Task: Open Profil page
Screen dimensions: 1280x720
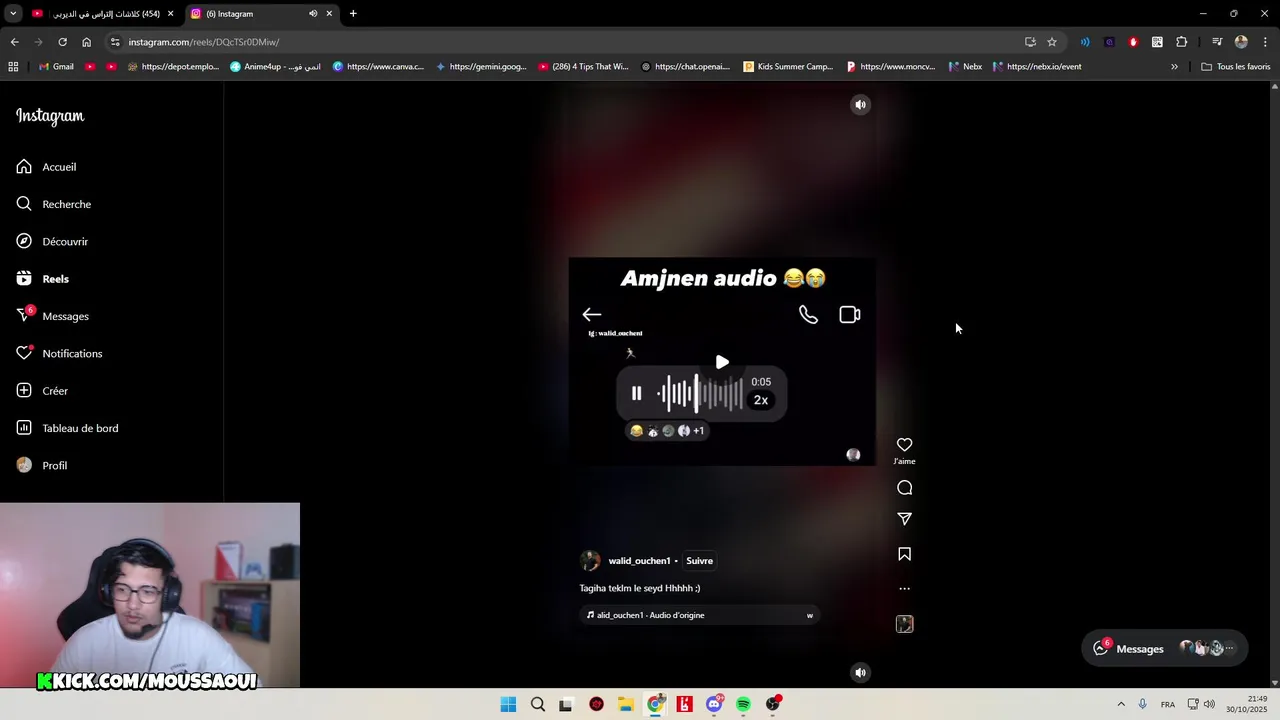Action: click(42, 465)
